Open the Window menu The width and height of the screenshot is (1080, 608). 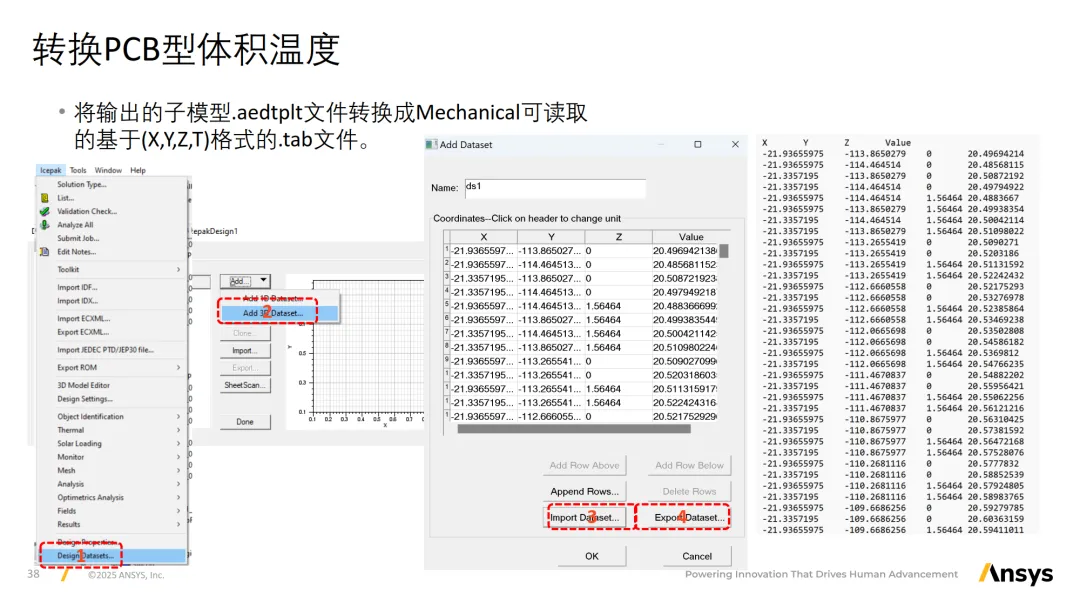[108, 170]
